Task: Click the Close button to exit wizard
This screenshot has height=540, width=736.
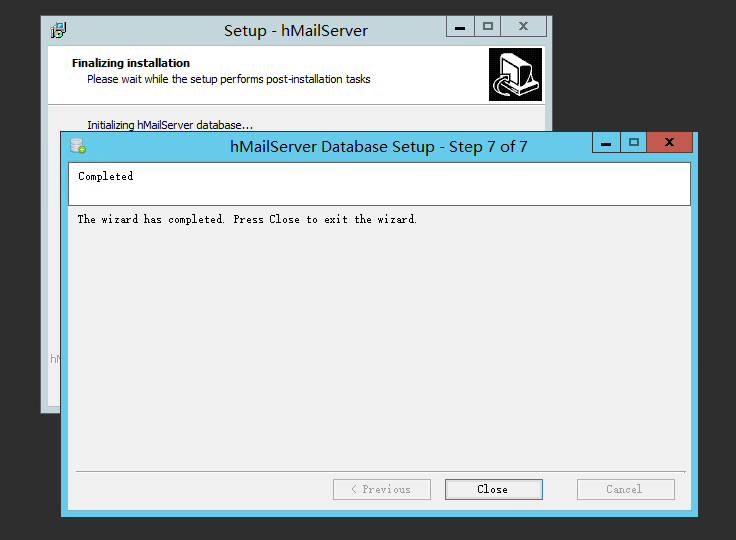Action: 494,489
